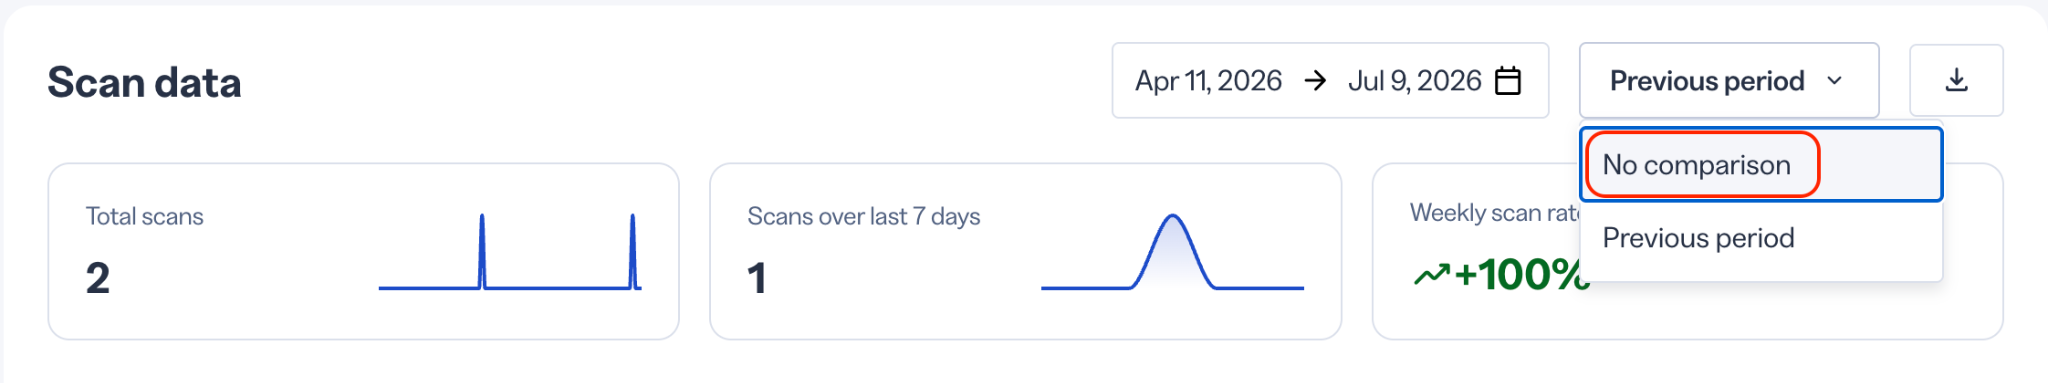The width and height of the screenshot is (2048, 383).
Task: Click the +100% change value
Action: click(1520, 274)
